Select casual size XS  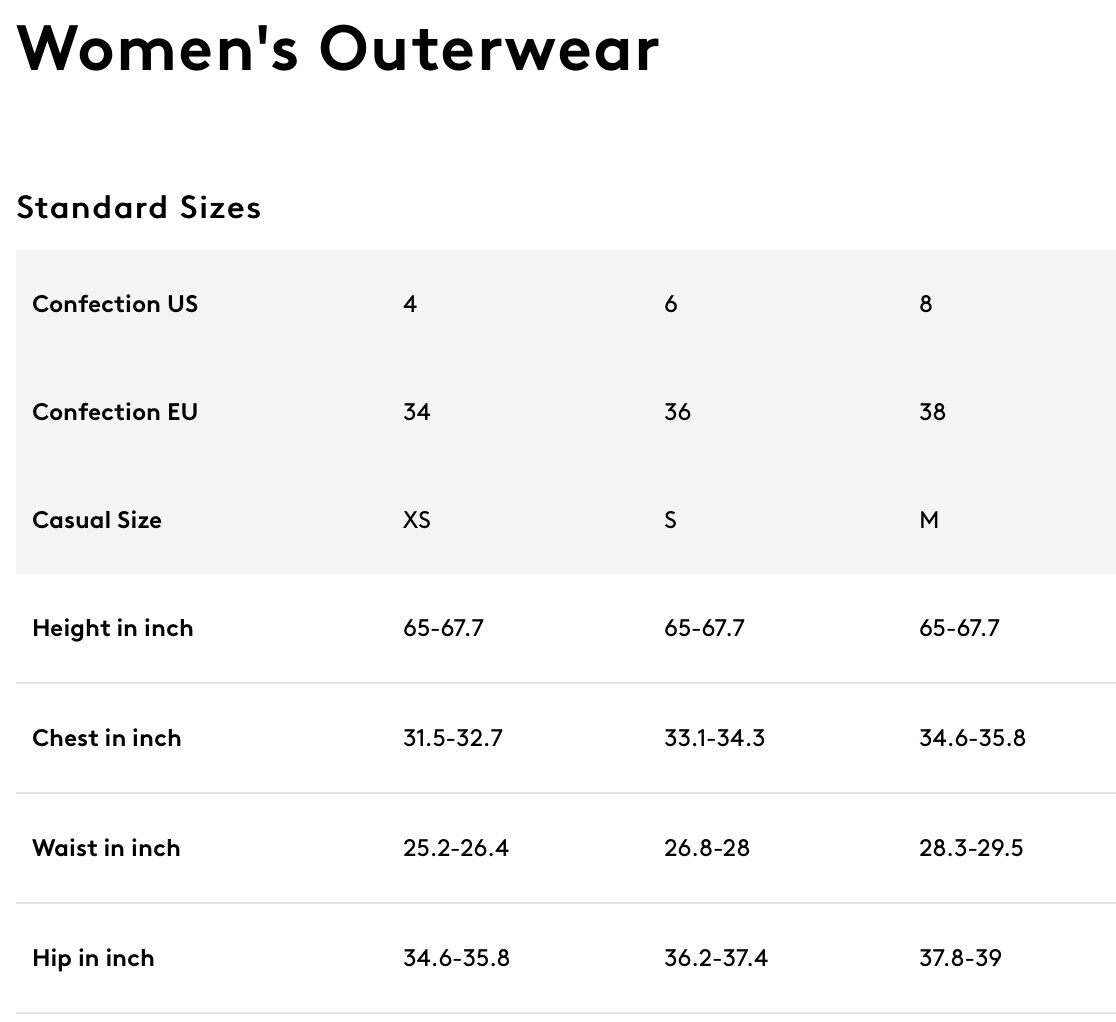click(416, 520)
